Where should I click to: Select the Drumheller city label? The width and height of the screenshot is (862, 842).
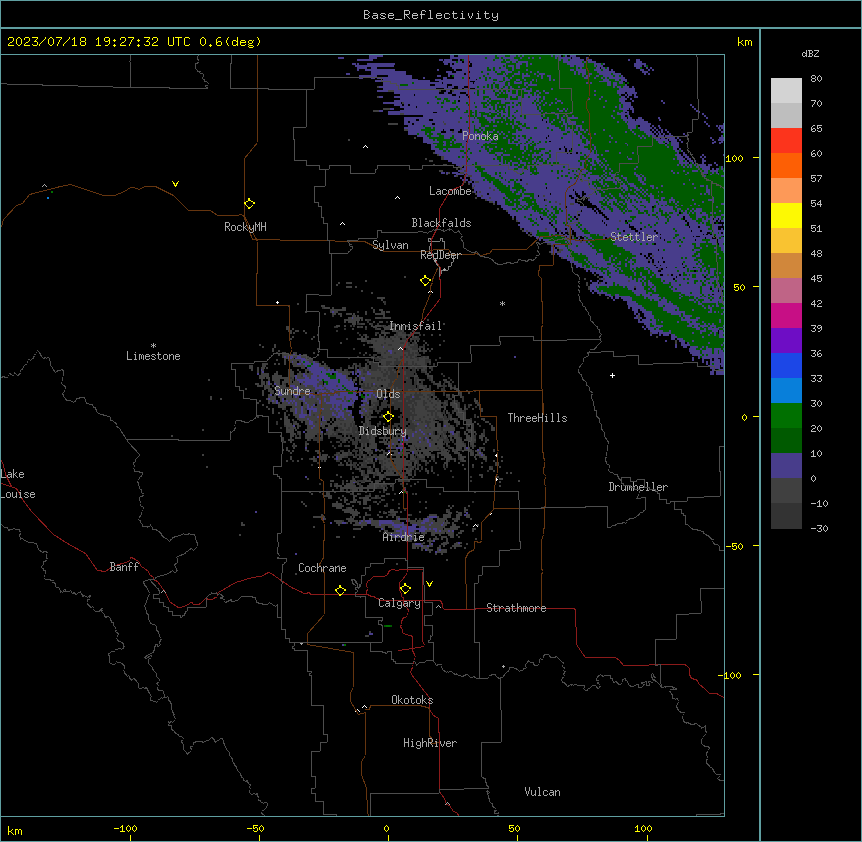638,487
